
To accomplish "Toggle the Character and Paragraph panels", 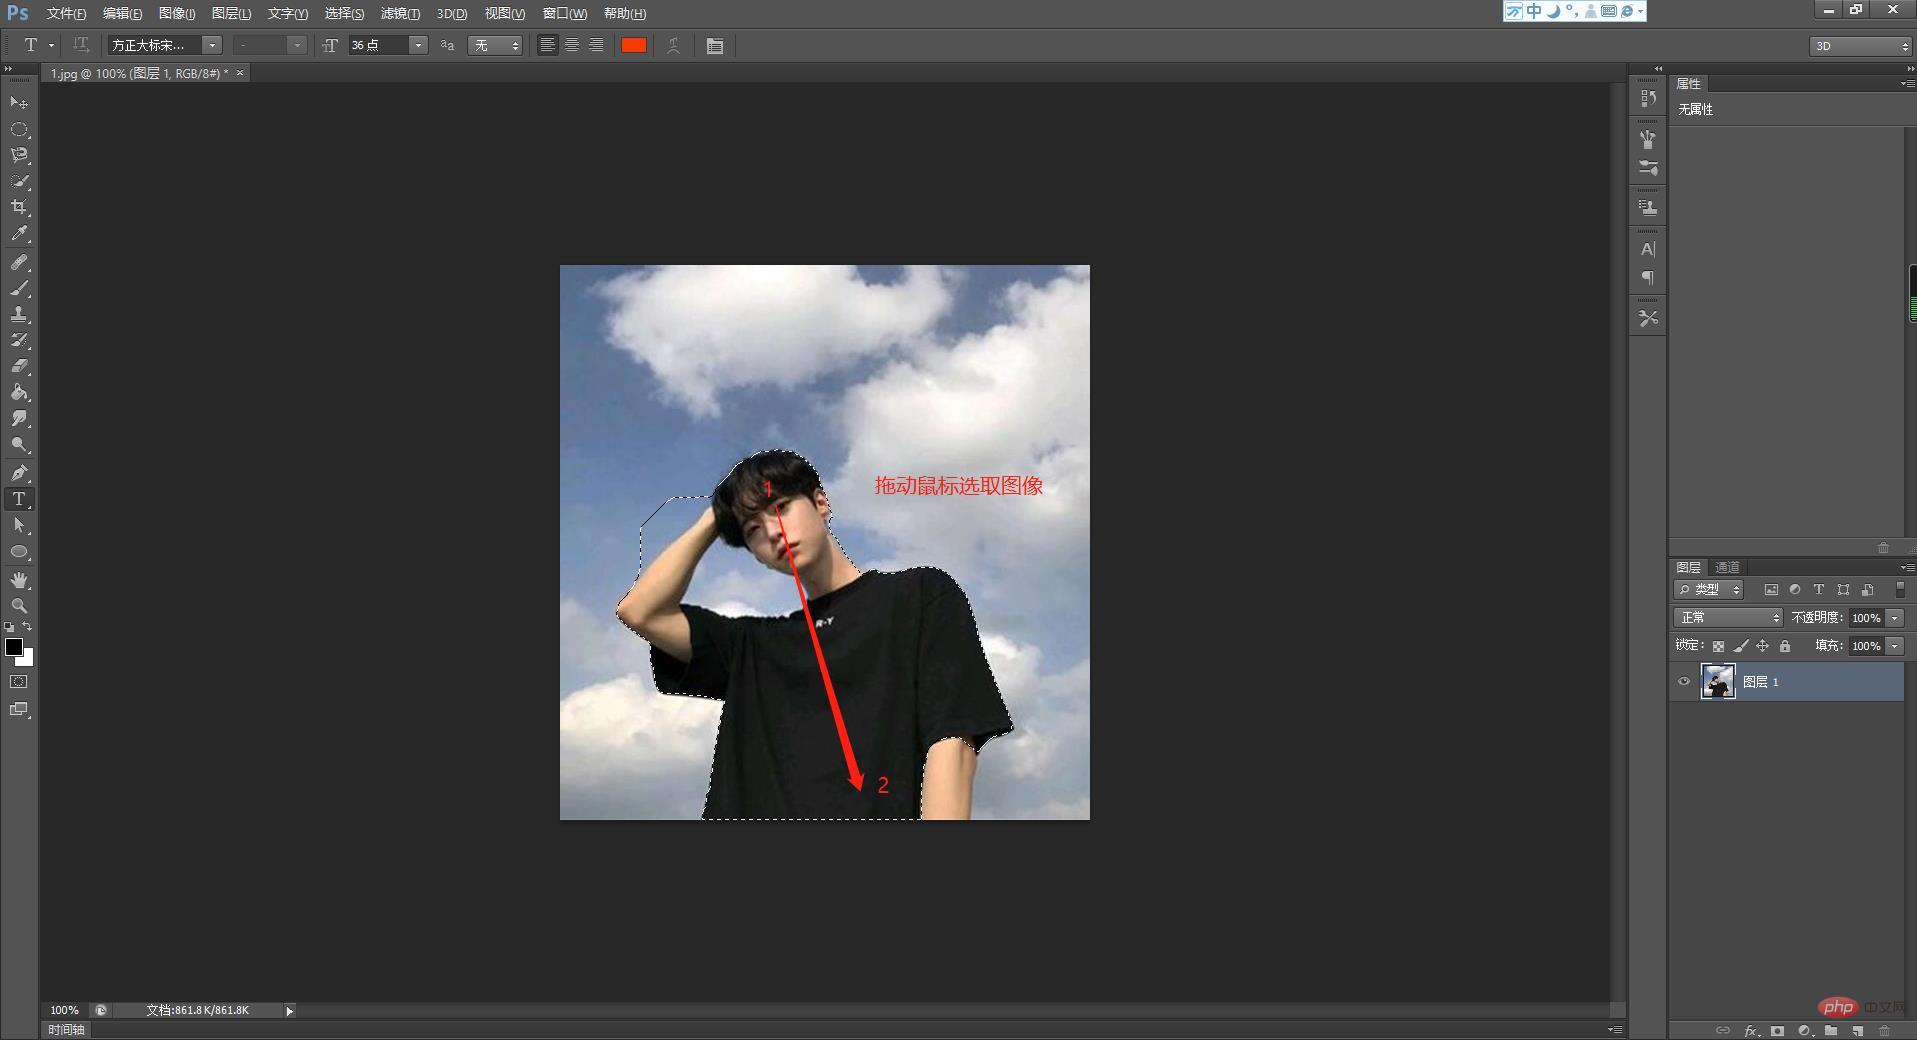I will [x=714, y=45].
